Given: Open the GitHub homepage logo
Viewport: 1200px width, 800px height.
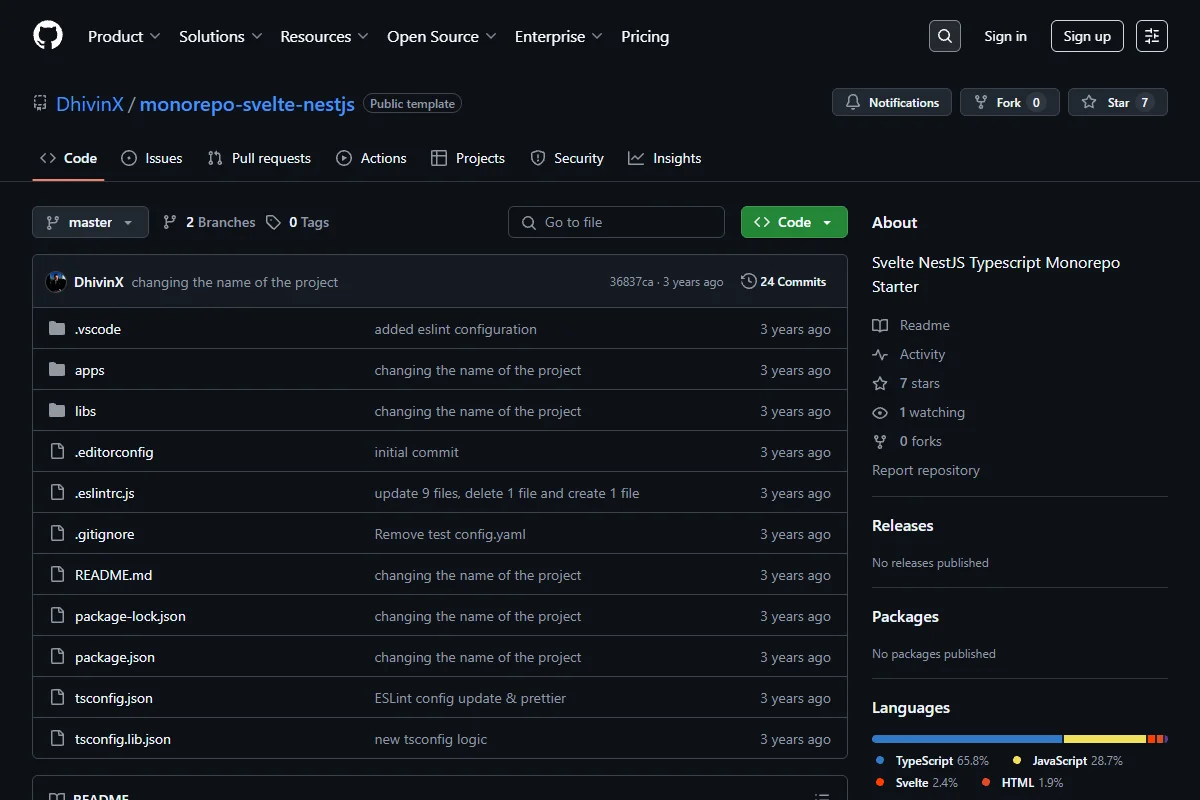Looking at the screenshot, I should click(48, 36).
